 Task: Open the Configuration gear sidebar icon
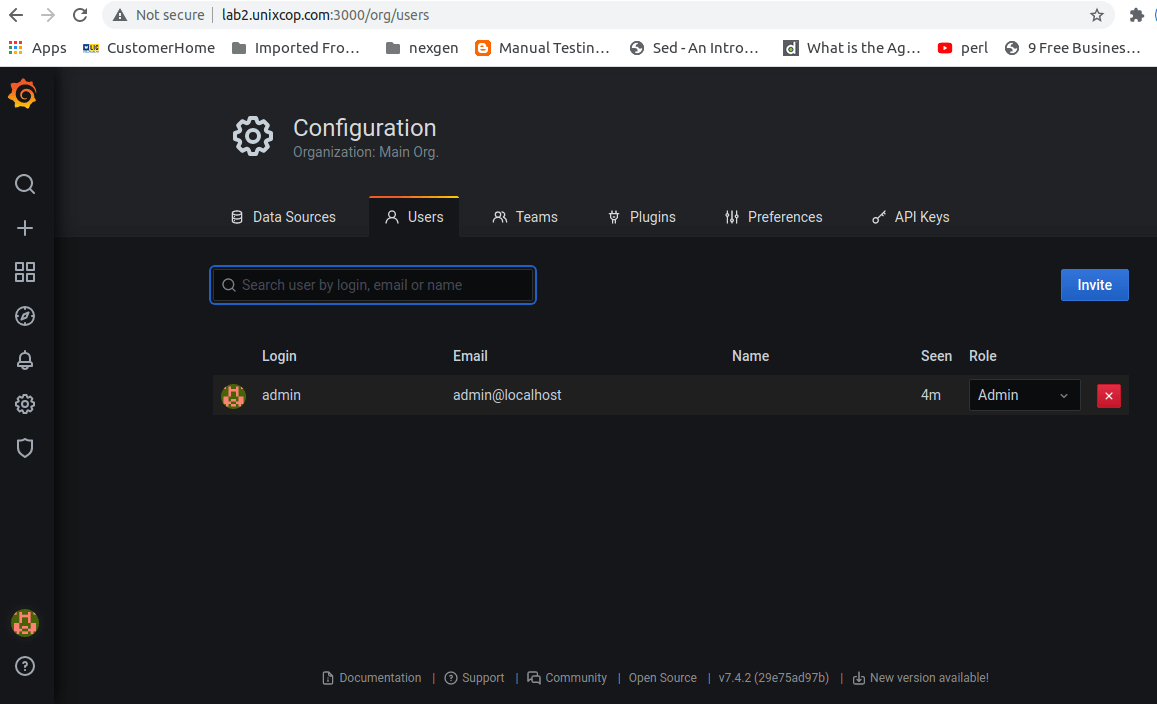coord(25,404)
